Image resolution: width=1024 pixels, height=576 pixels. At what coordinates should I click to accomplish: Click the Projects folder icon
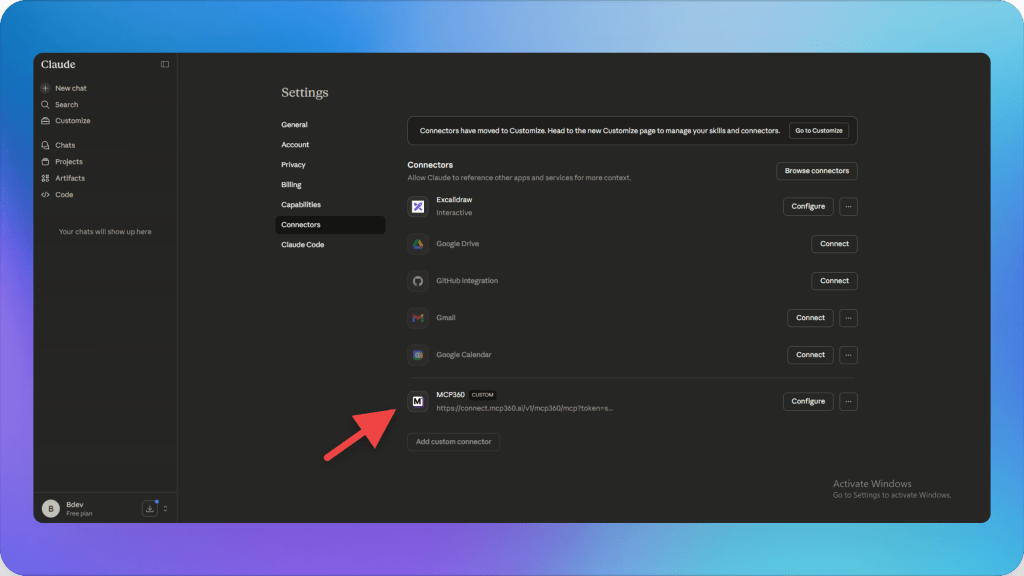pos(45,161)
